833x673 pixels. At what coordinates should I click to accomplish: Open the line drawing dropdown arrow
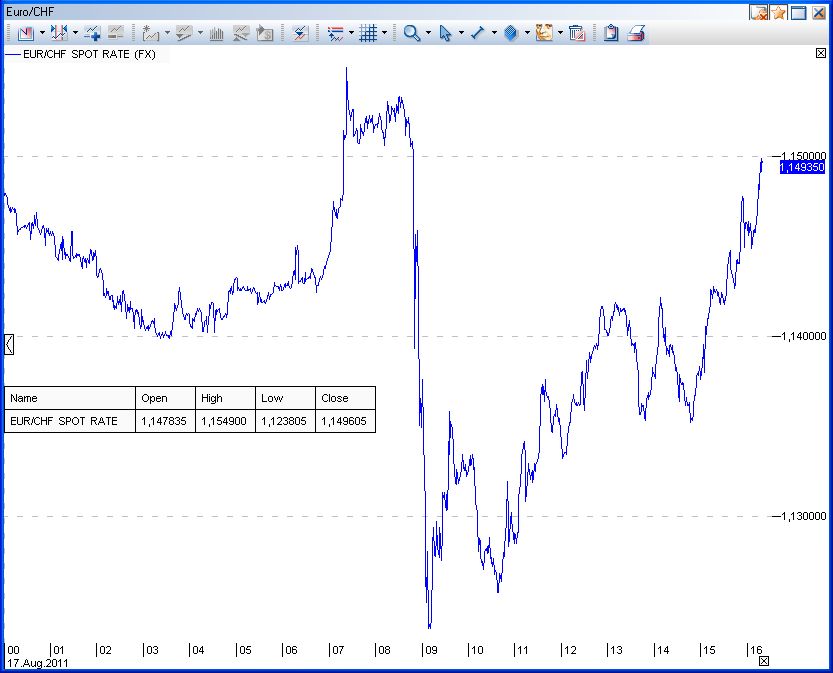pos(494,33)
